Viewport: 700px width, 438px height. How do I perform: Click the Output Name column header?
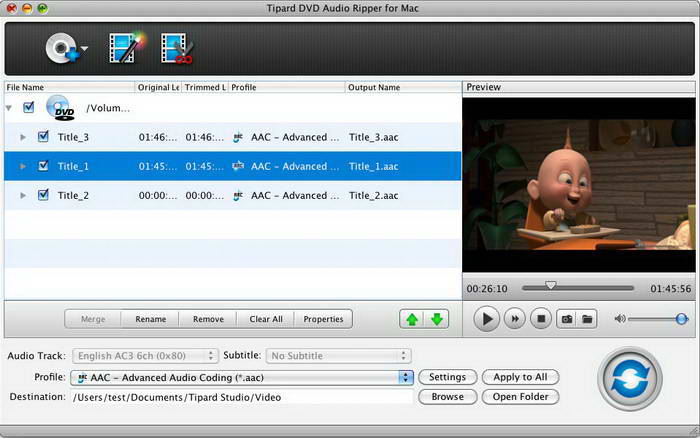tap(400, 88)
